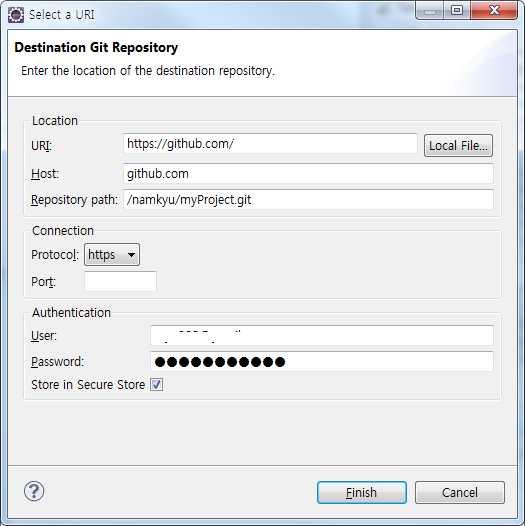The width and height of the screenshot is (525, 526).
Task: Click into the URI text field
Action: click(x=270, y=144)
